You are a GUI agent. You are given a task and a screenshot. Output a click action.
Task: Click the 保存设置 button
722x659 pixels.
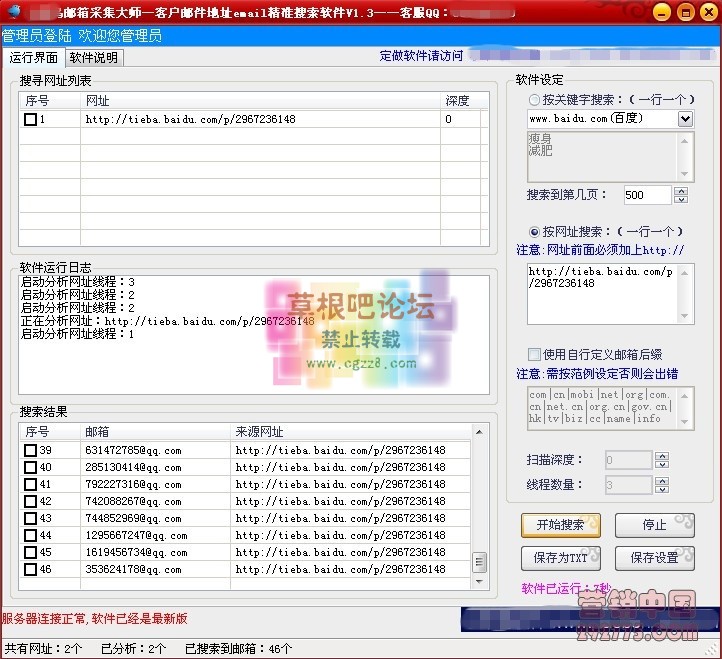tap(654, 557)
